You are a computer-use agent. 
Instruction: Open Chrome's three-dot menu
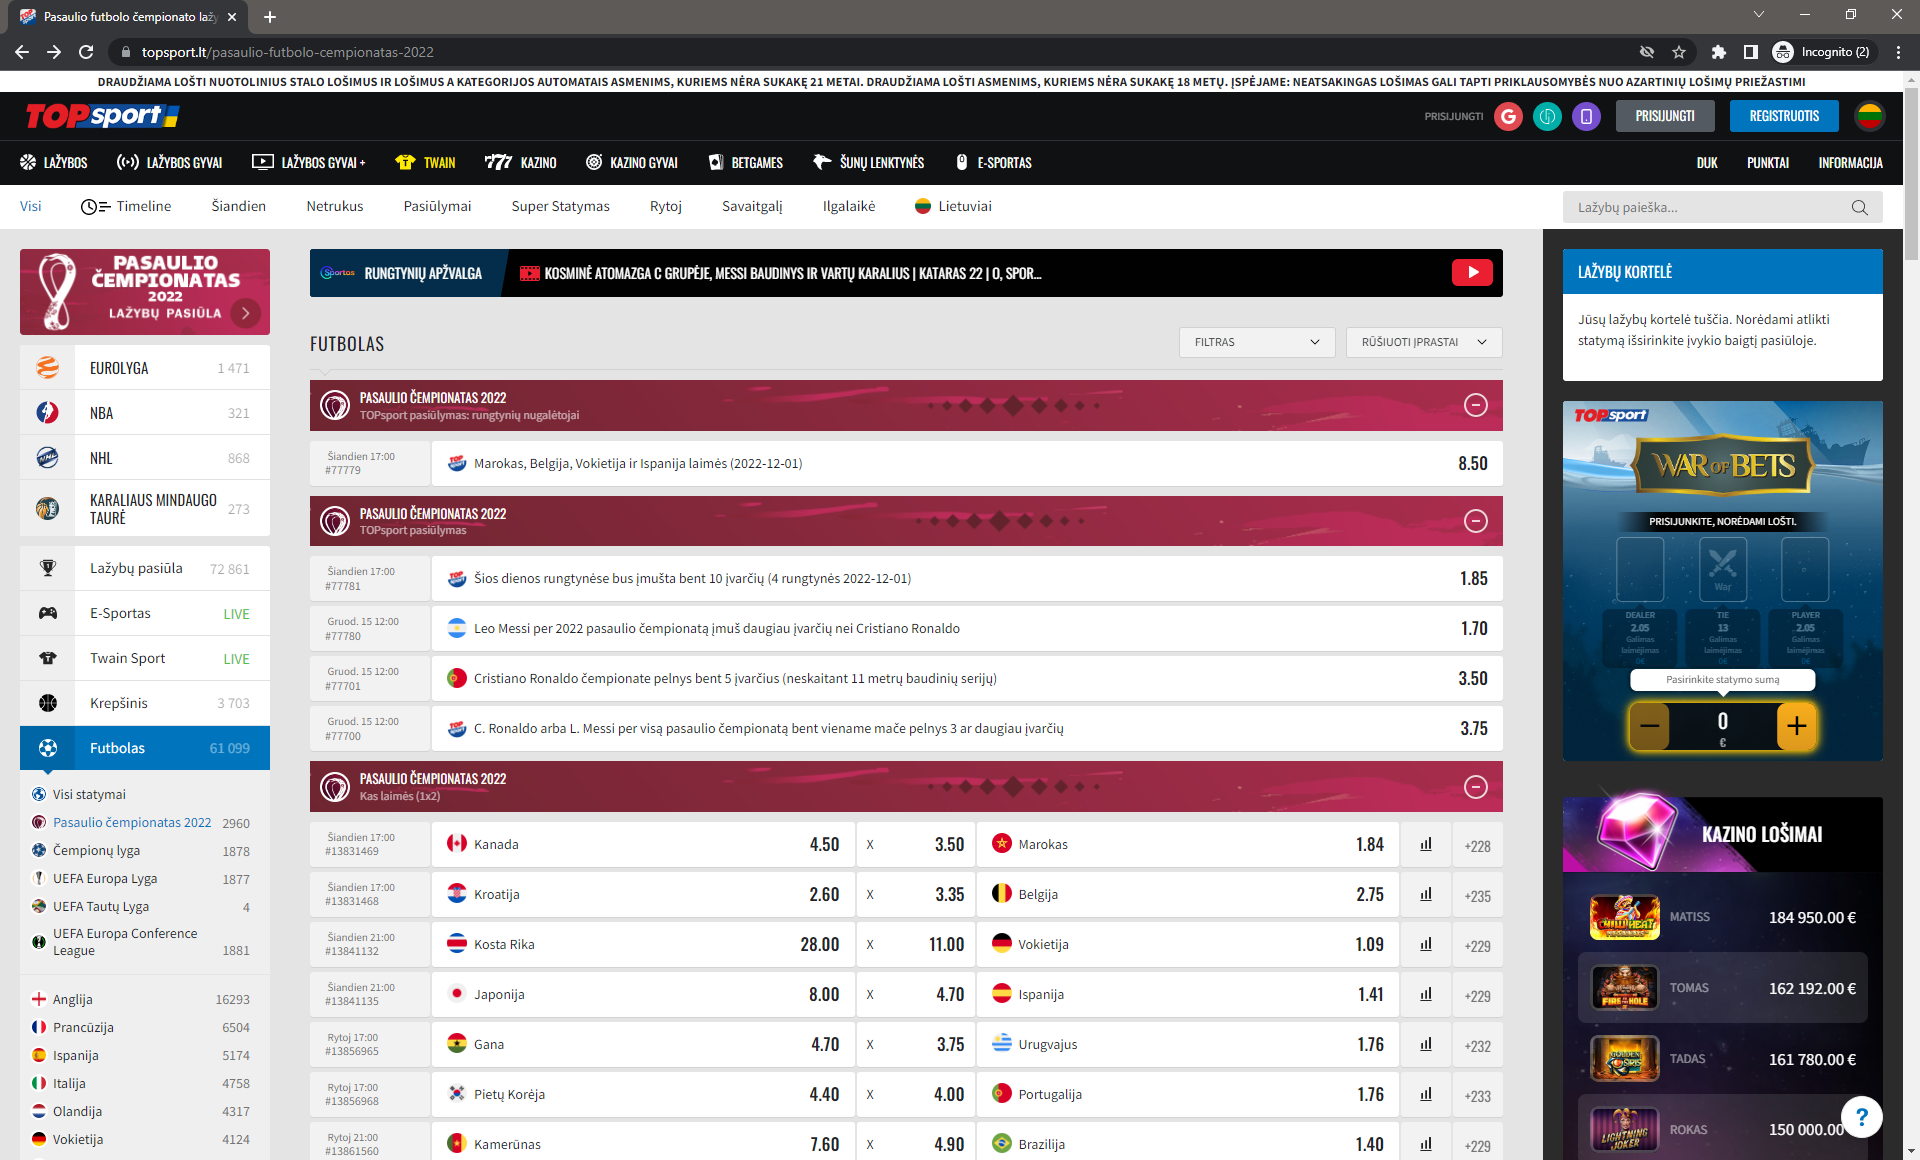1898,52
